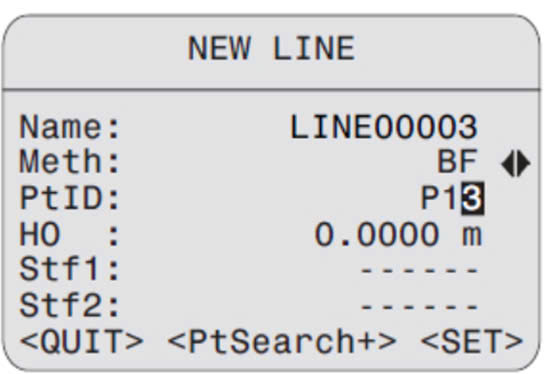Open the Meth value BF selector

(x=457, y=161)
